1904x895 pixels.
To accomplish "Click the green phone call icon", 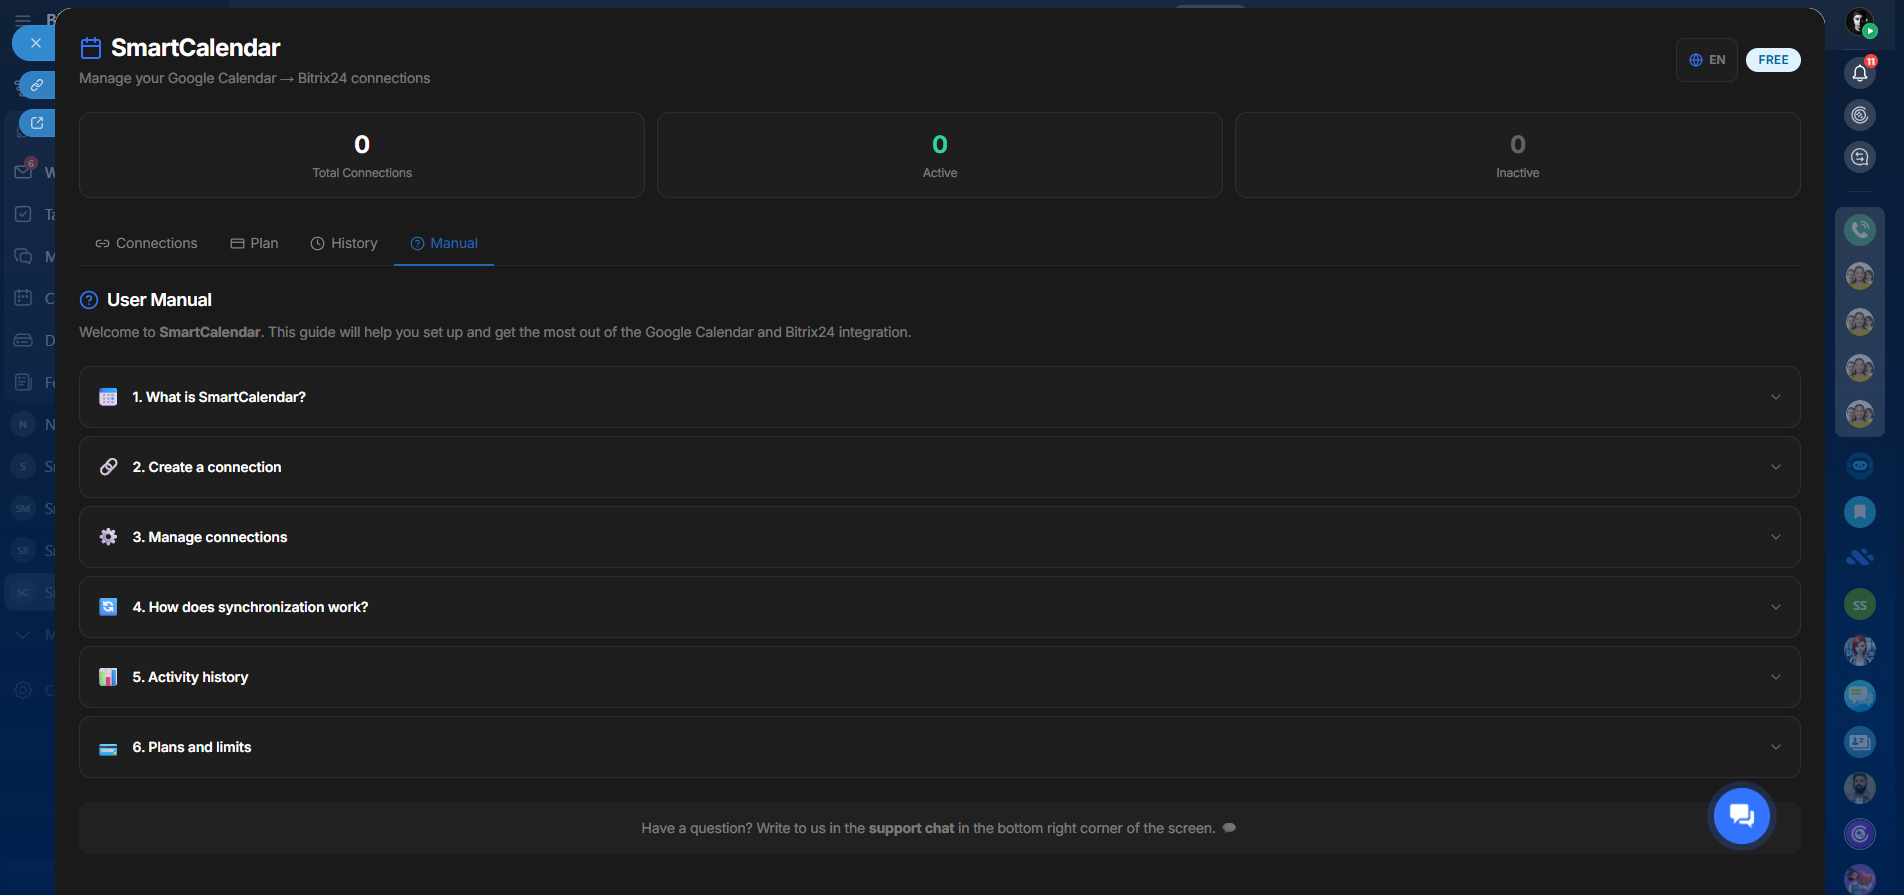I will 1859,230.
